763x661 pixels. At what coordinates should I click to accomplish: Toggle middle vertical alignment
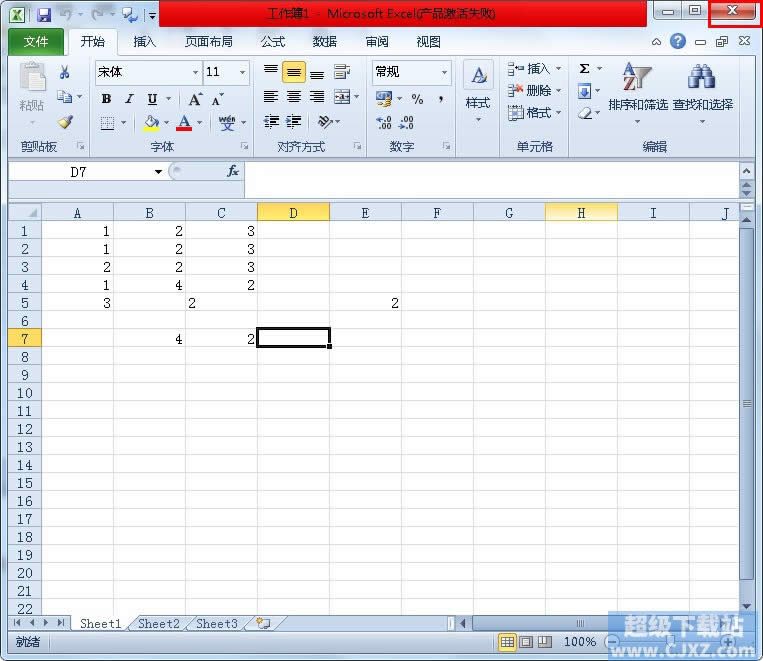pyautogui.click(x=294, y=73)
